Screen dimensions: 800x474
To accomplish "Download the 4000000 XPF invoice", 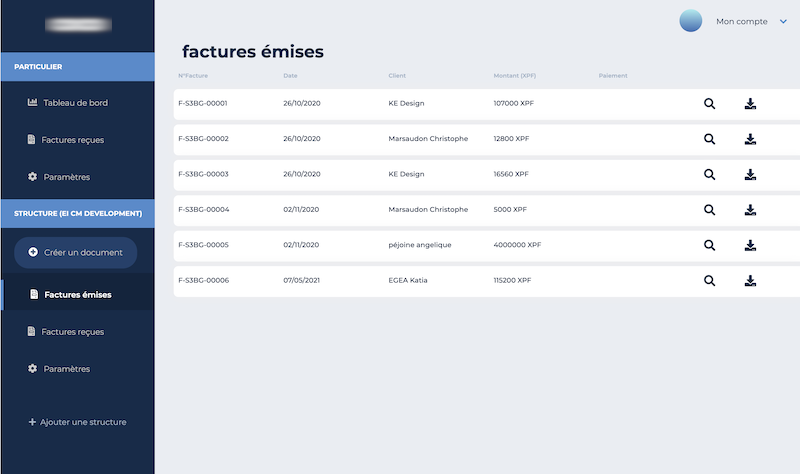I will pos(750,245).
